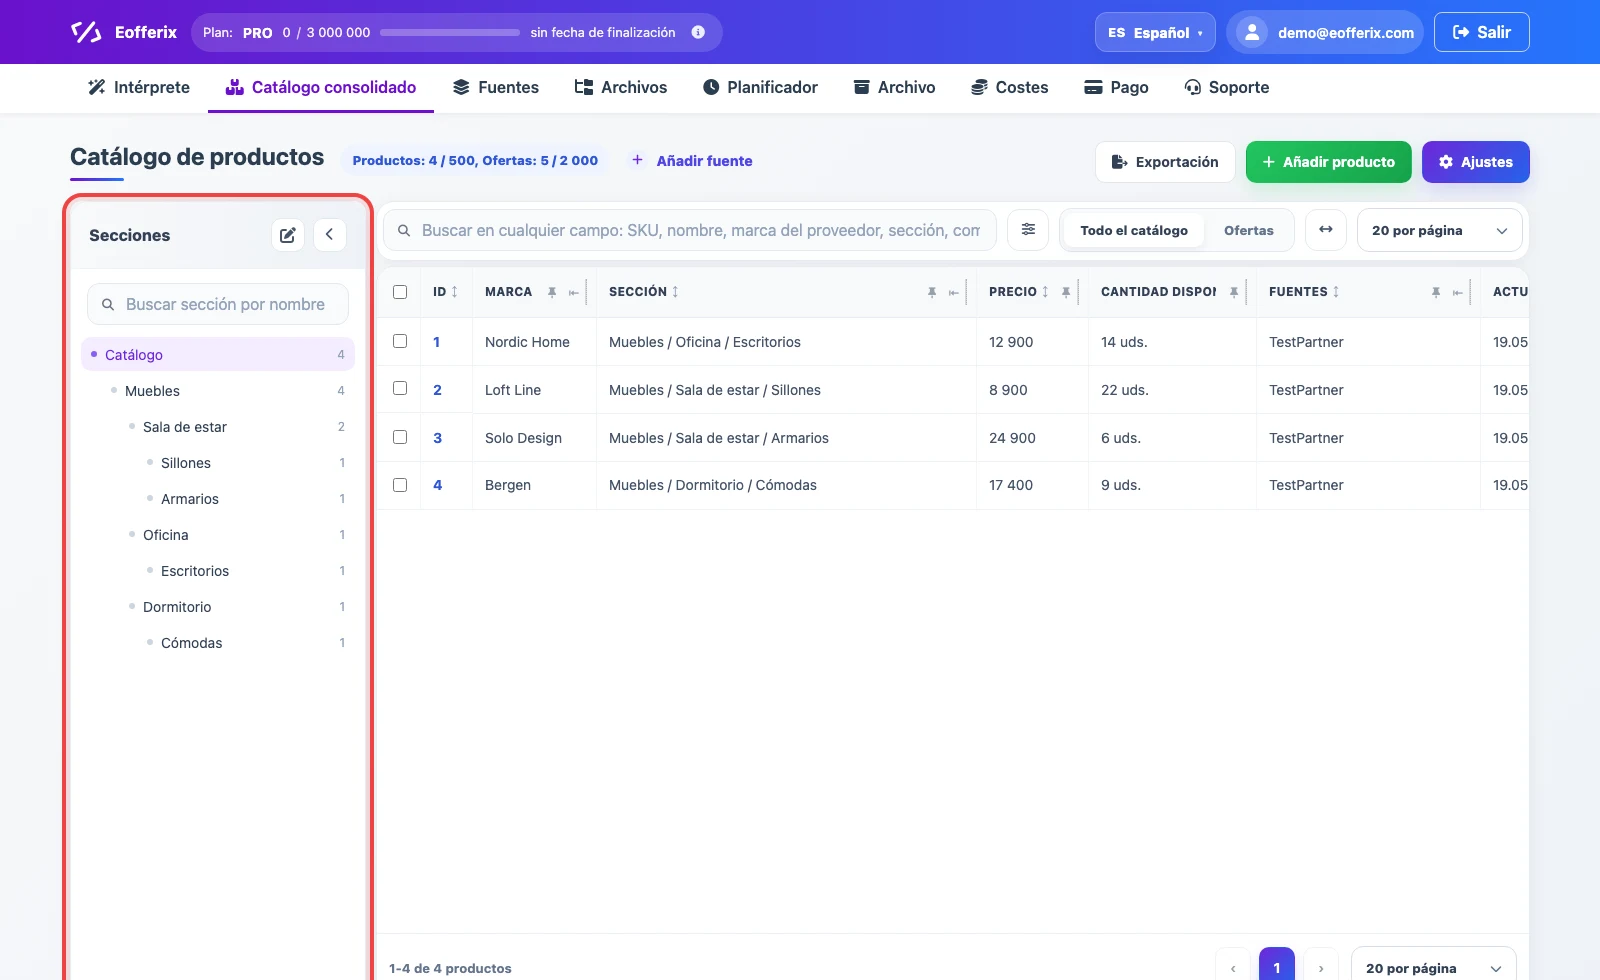Screen dimensions: 1600x980
Task: Click the plan usage progress bar
Action: pyautogui.click(x=450, y=33)
